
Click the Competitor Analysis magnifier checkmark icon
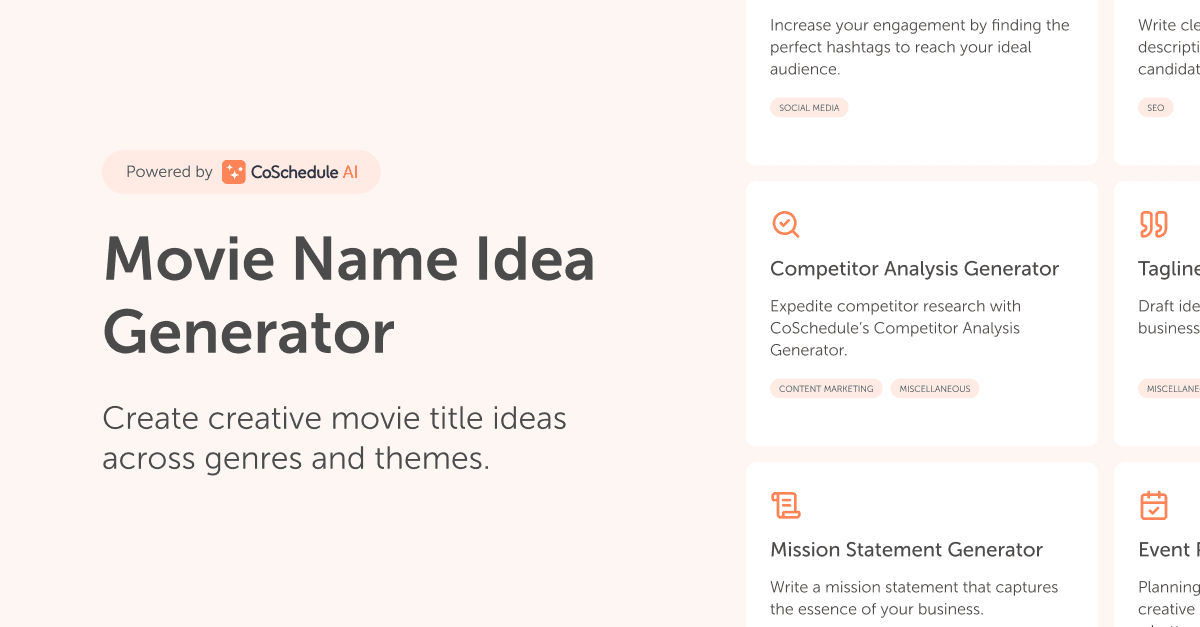[x=786, y=224]
